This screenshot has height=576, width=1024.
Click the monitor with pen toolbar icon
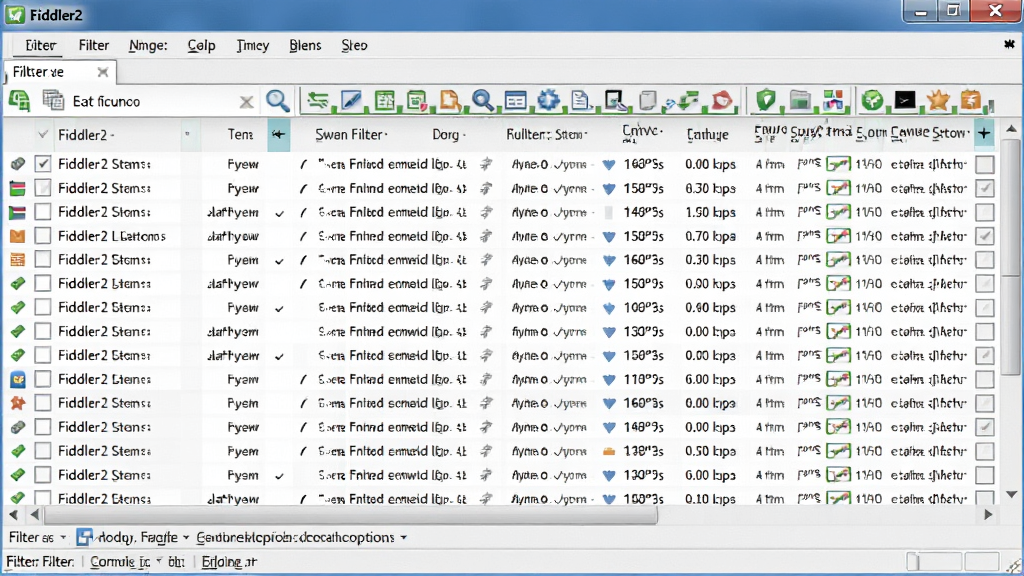coord(615,101)
